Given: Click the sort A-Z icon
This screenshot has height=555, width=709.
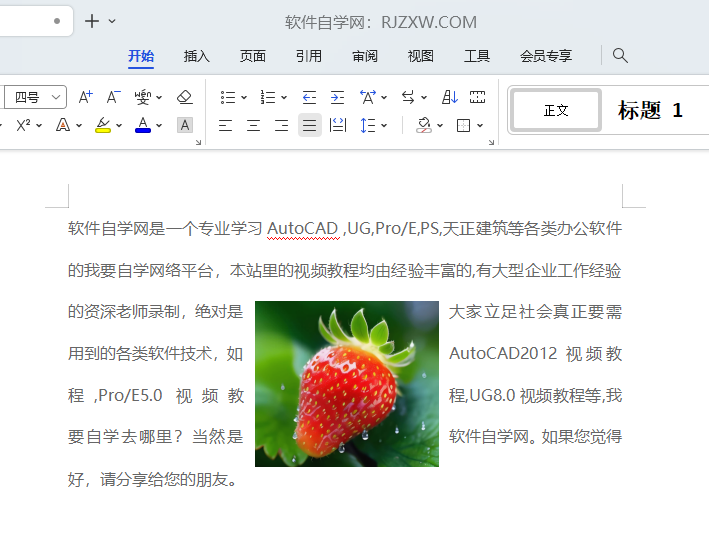Looking at the screenshot, I should (x=449, y=97).
